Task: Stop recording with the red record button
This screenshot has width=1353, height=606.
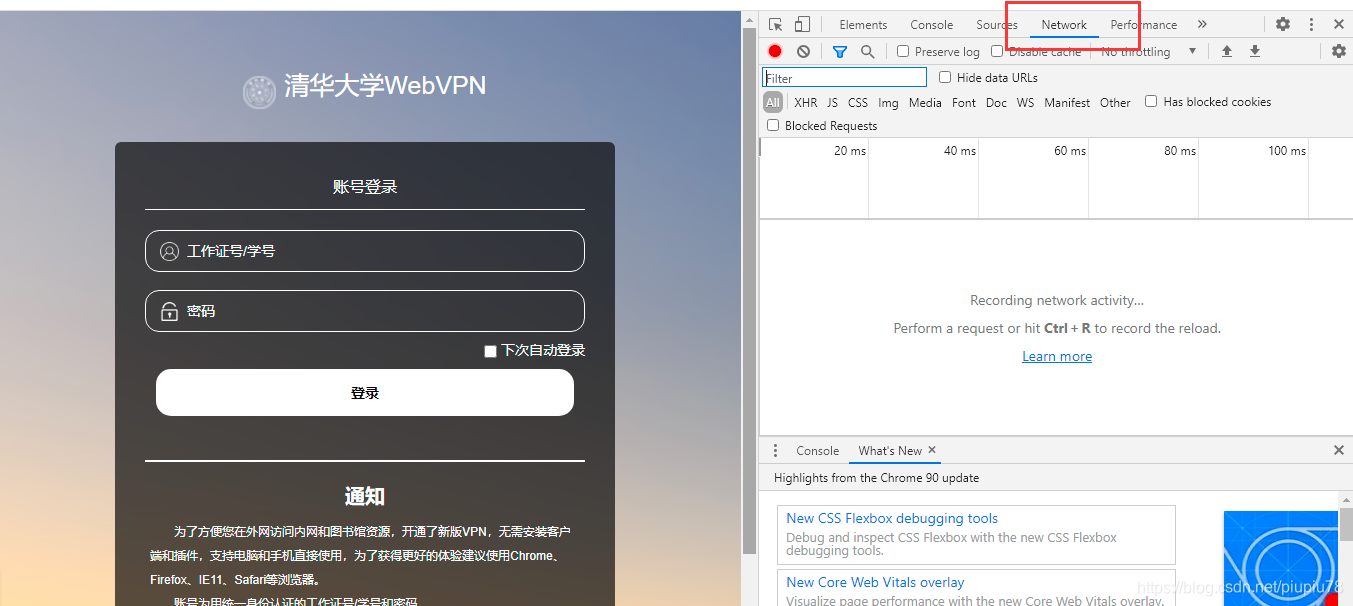Action: pyautogui.click(x=775, y=51)
